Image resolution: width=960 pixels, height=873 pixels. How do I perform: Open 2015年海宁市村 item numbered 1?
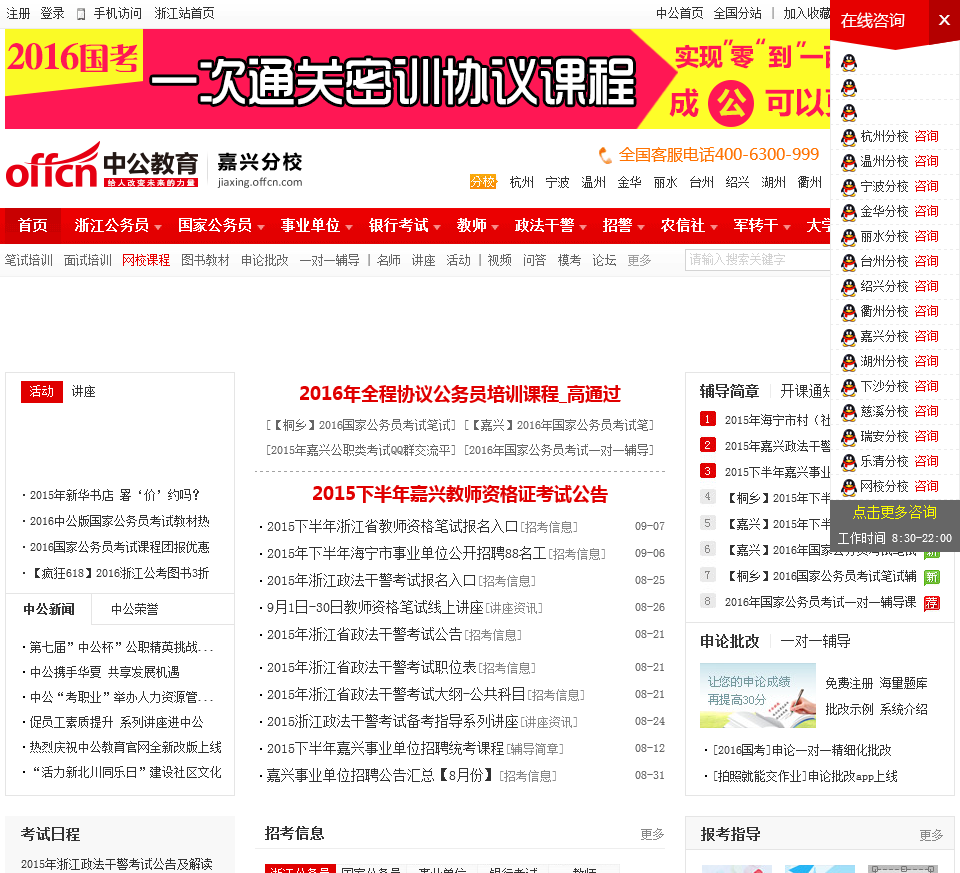[x=778, y=420]
